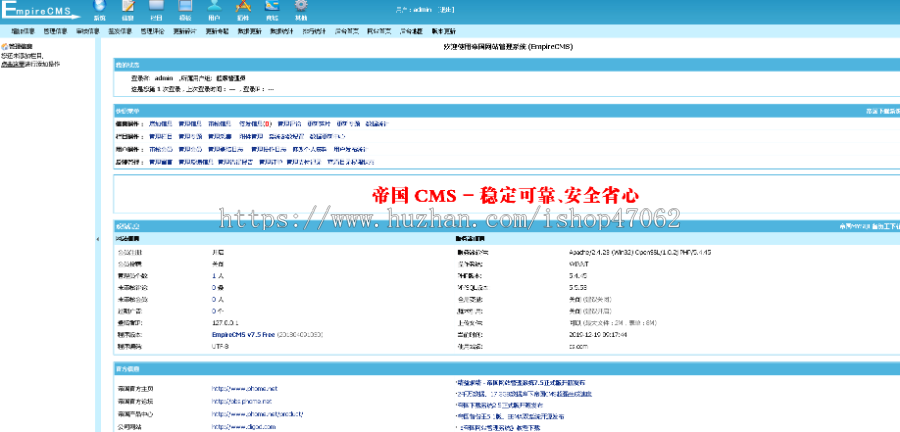Select 更新专题 in the top submenu bar

(217, 31)
